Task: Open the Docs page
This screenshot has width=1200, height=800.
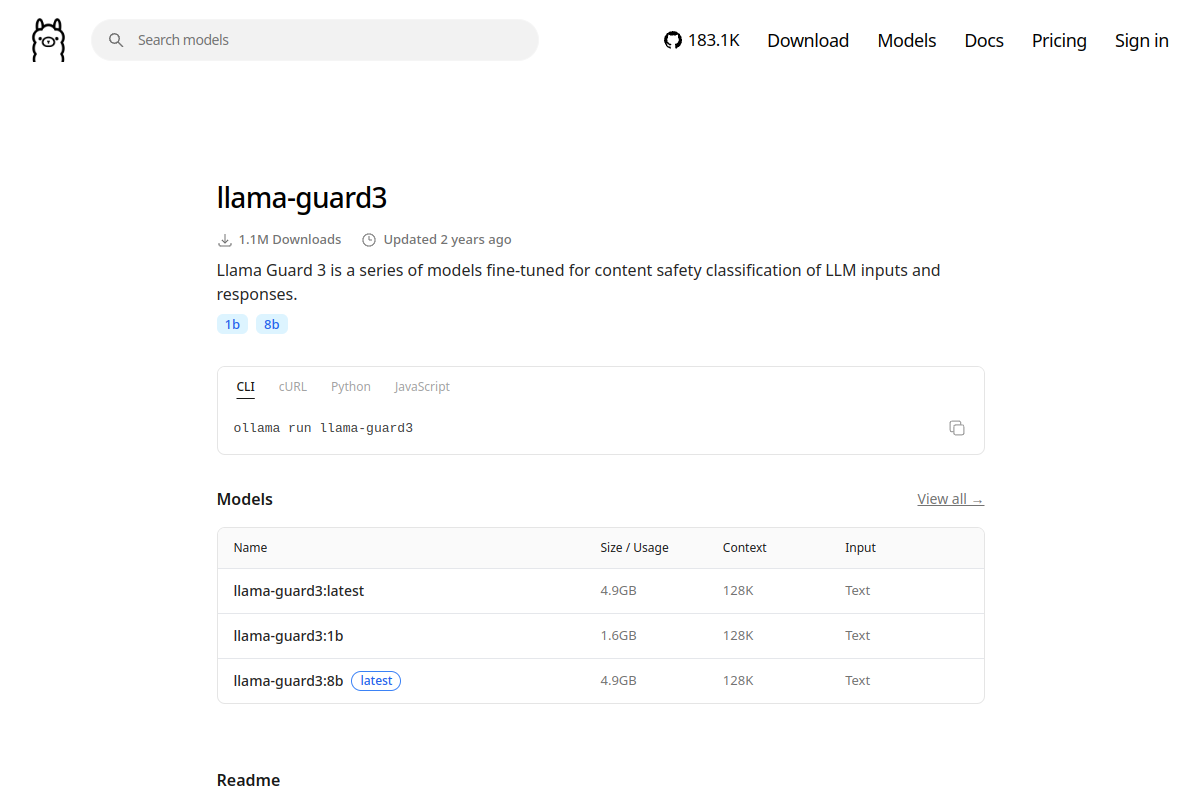Action: [x=984, y=40]
